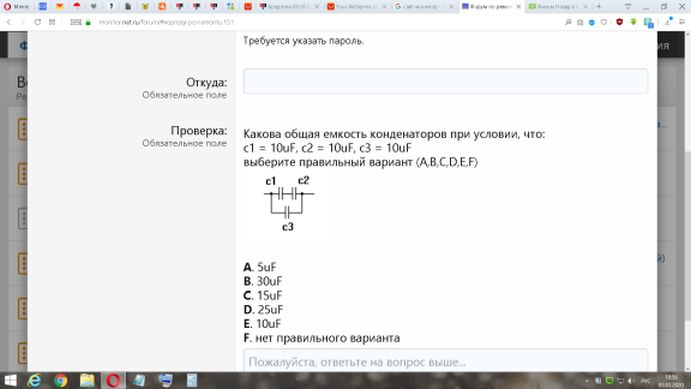Viewport: 691px width, 389px height.
Task: Click 'F. нет правильного варианта' text
Action: tap(322, 338)
